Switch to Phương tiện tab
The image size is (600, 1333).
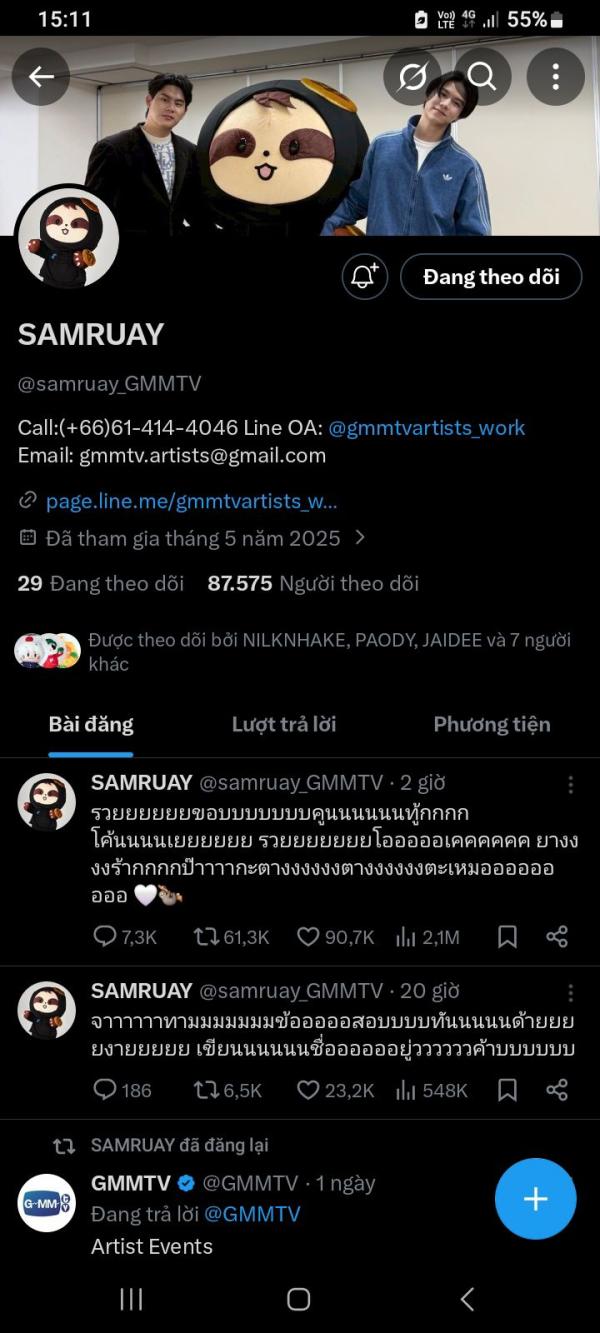(491, 724)
